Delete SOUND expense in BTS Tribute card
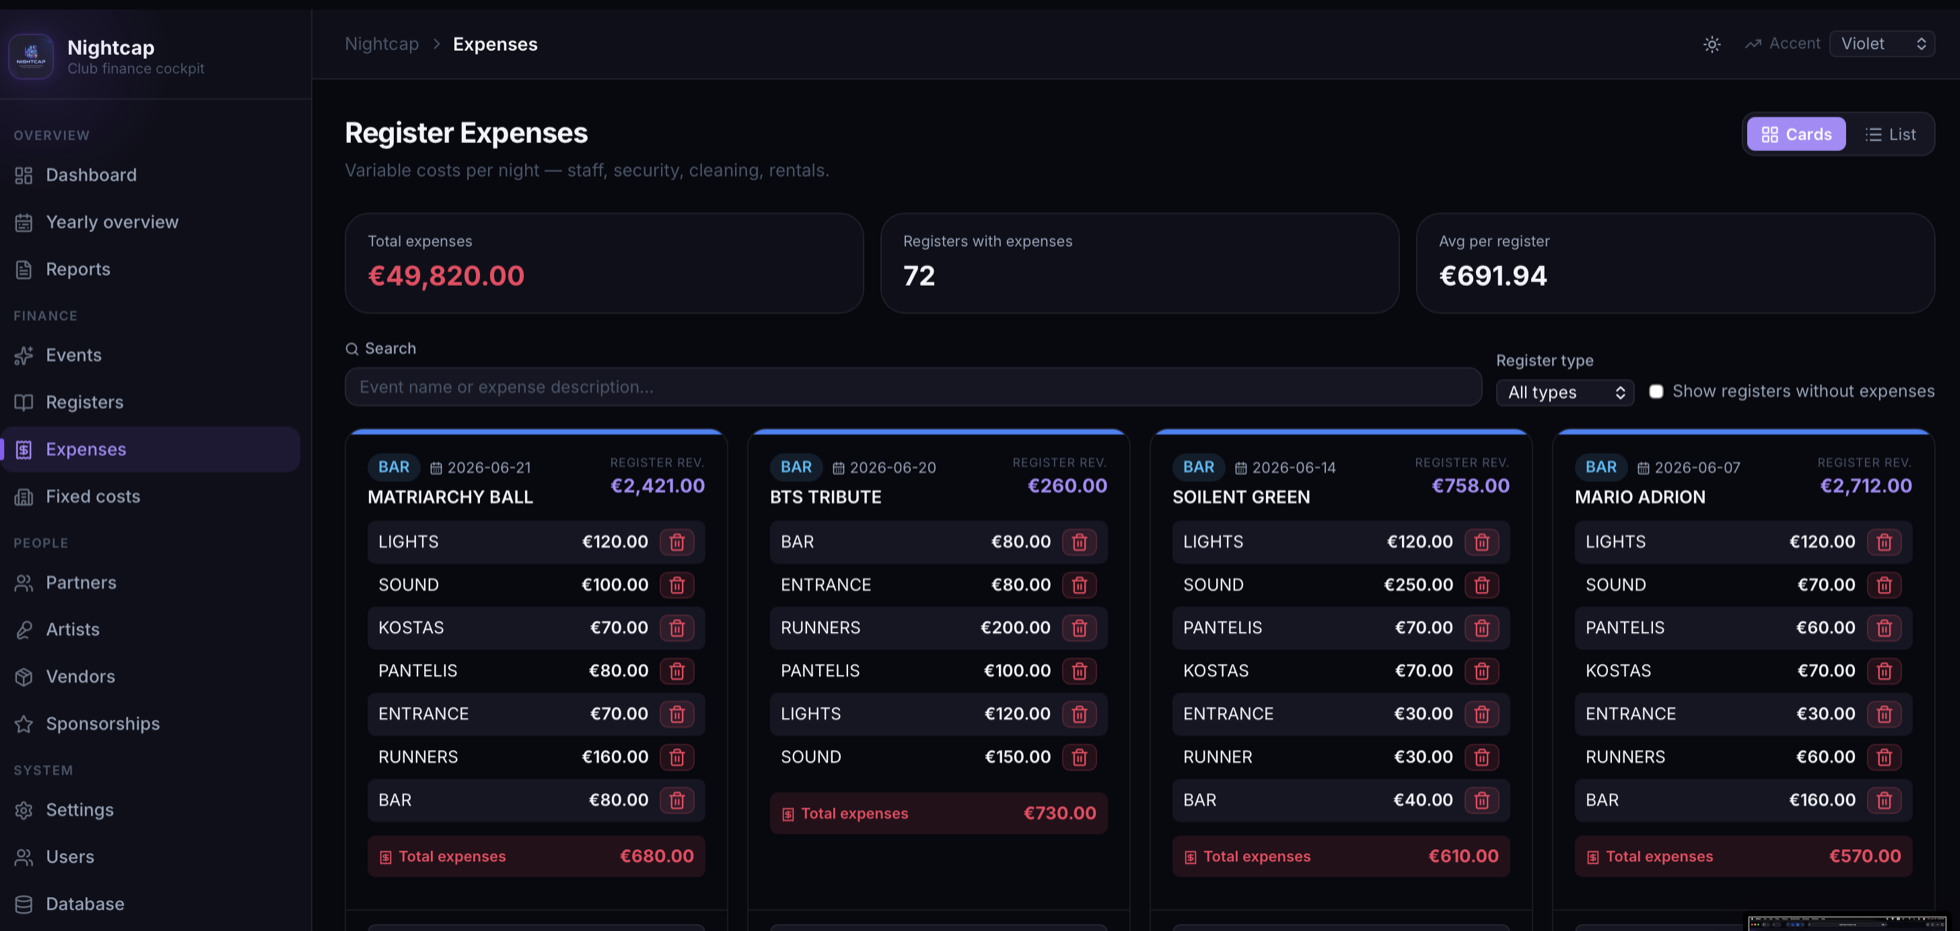The height and width of the screenshot is (931, 1960). (x=1079, y=757)
